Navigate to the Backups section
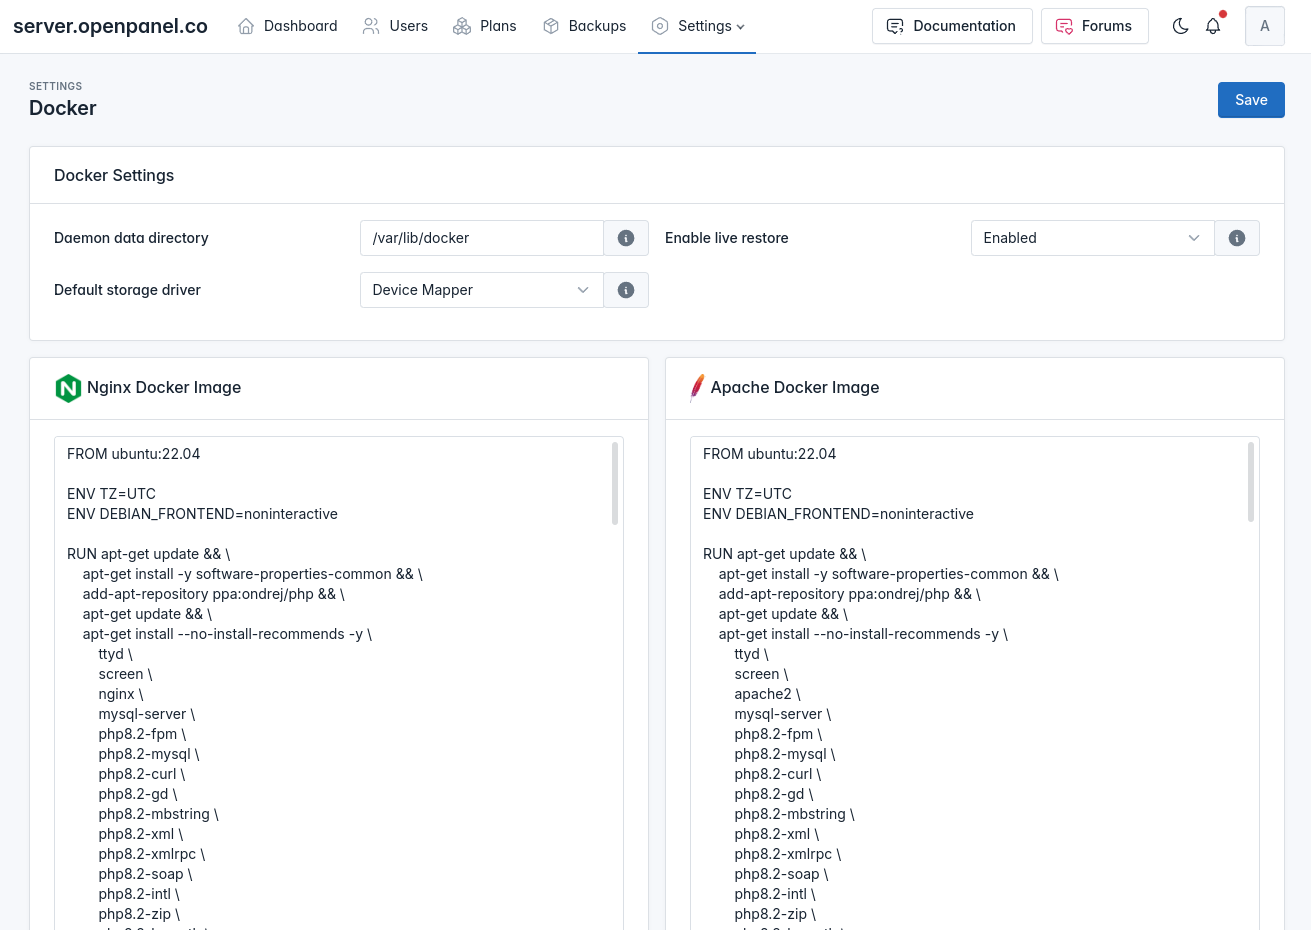 point(584,26)
